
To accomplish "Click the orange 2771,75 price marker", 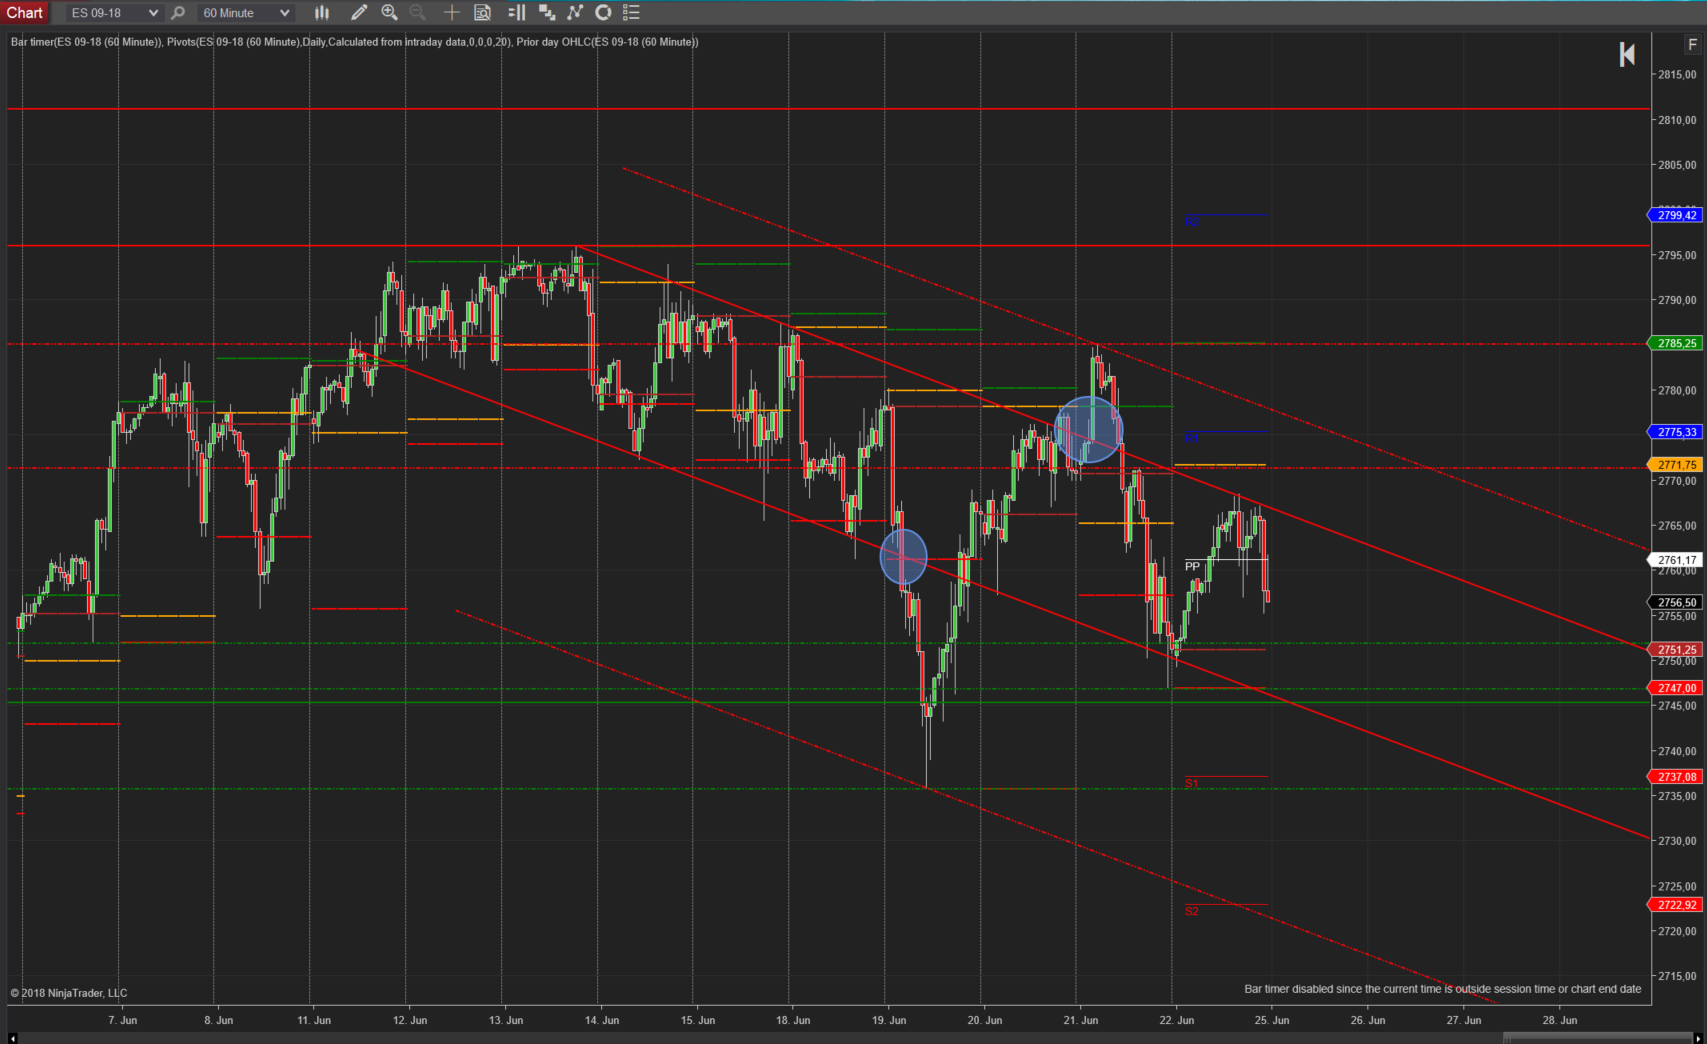I will pos(1675,465).
